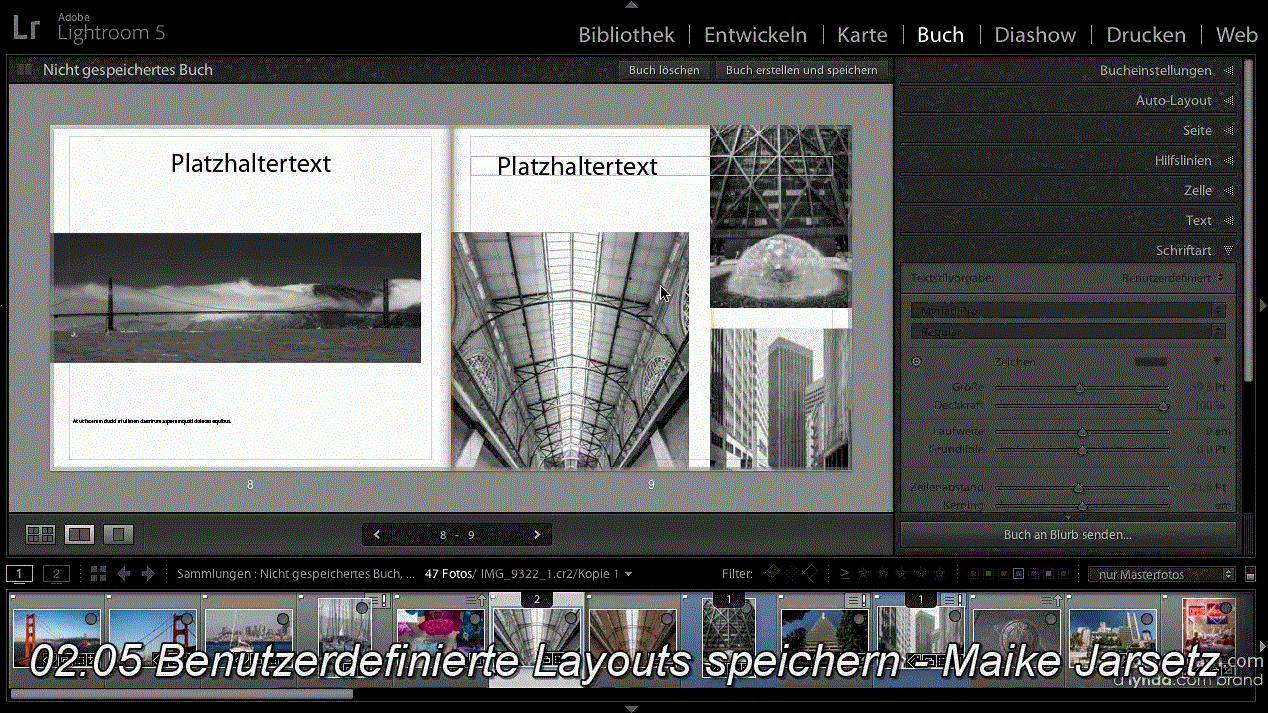Filter by blue color label

(x=1018, y=574)
